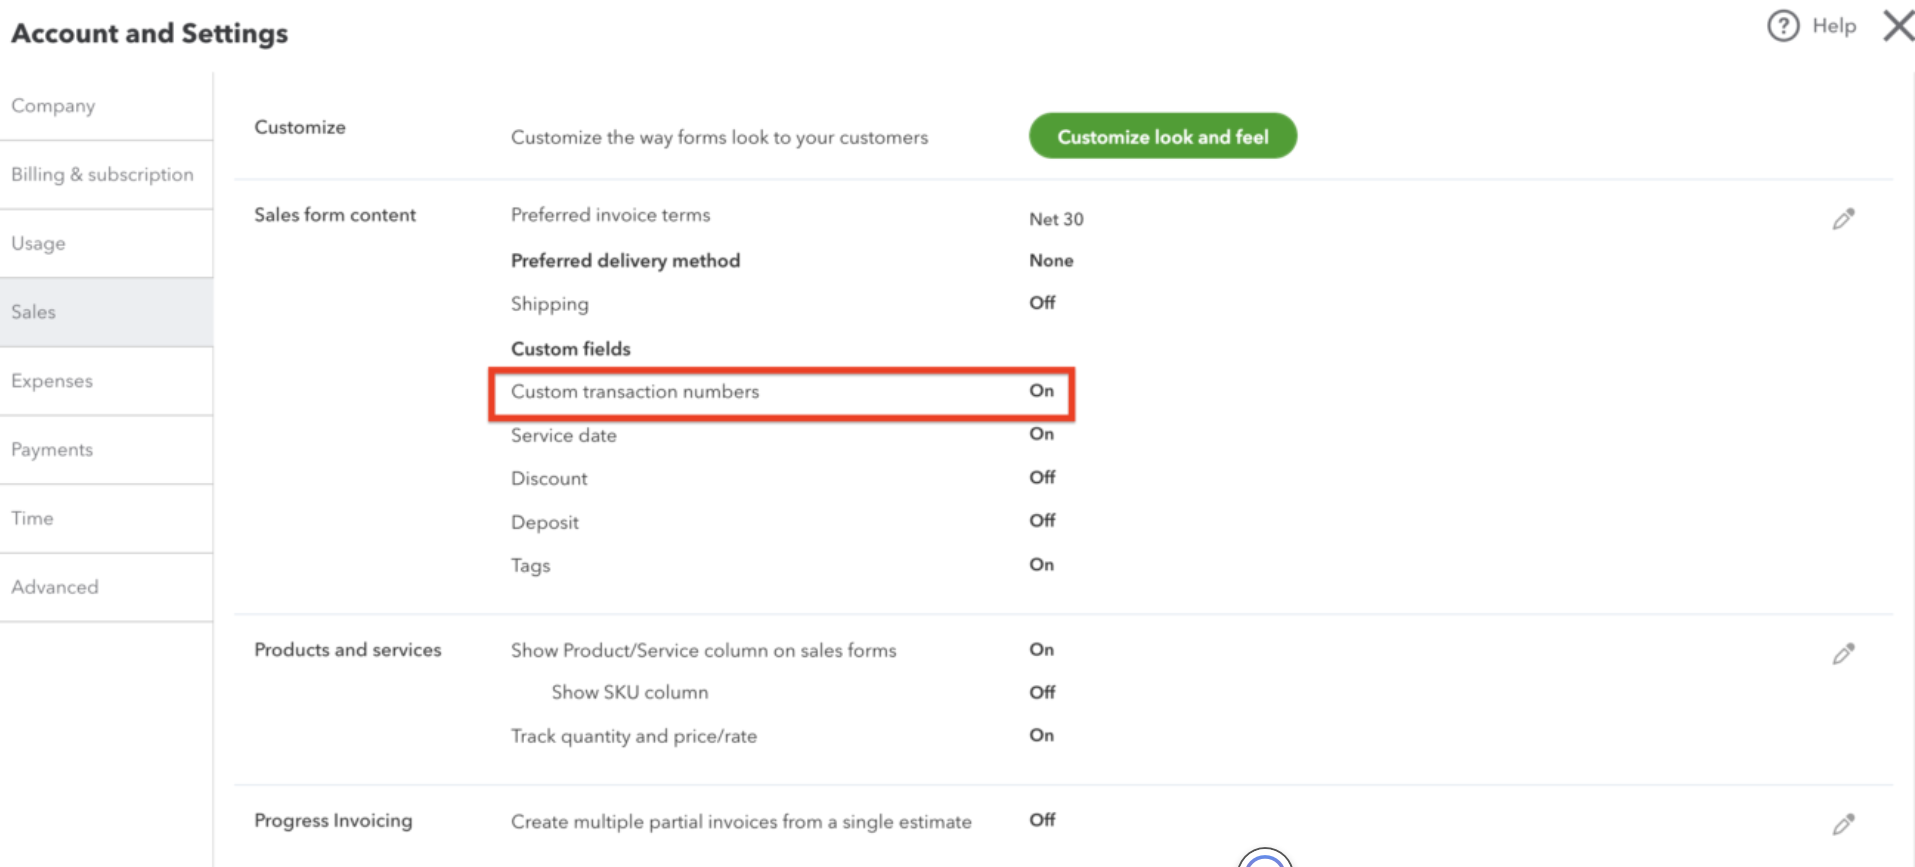Click the Sales form content heading

point(335,215)
